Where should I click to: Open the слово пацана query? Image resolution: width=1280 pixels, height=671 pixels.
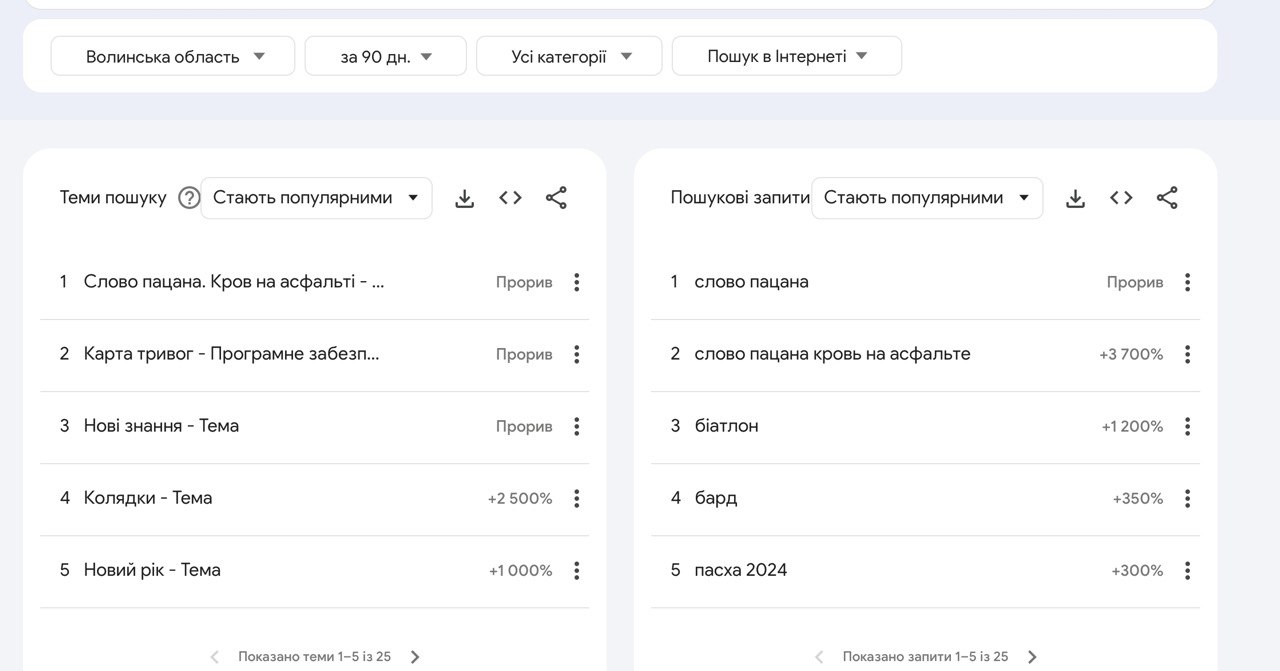click(751, 282)
